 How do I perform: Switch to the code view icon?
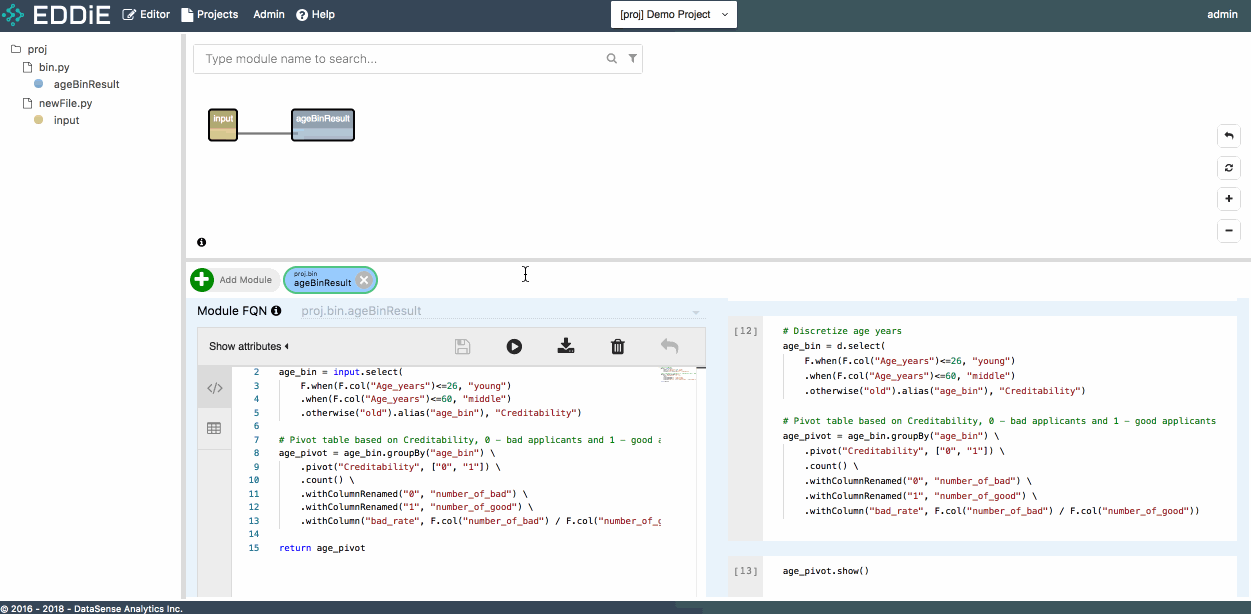(214, 388)
